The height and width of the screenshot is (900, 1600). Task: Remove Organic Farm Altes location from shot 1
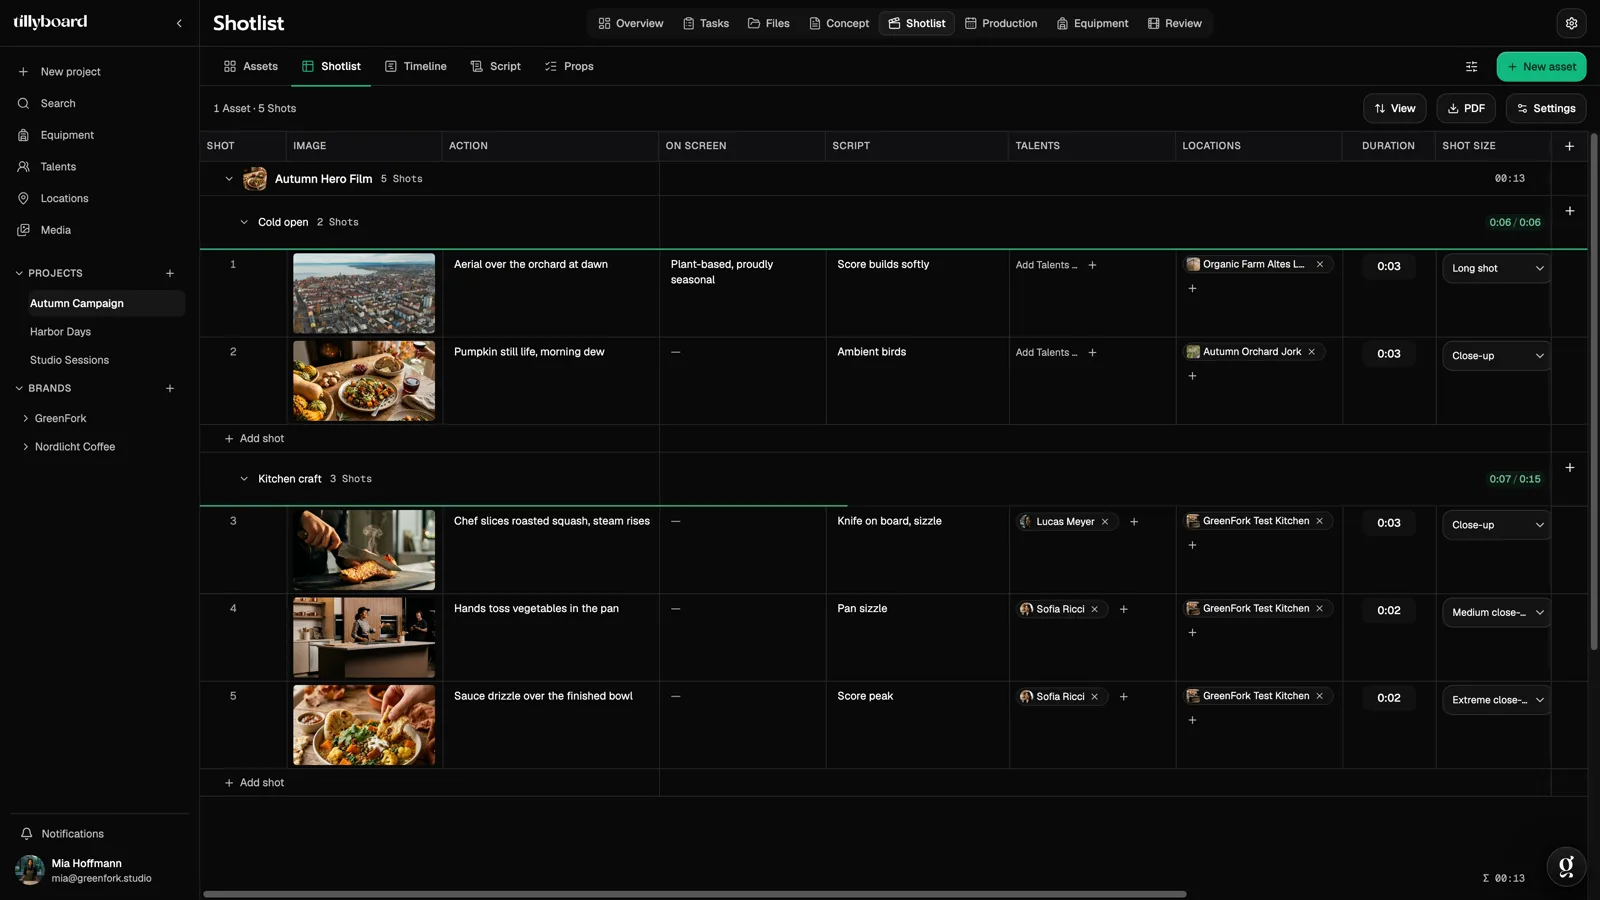1320,265
